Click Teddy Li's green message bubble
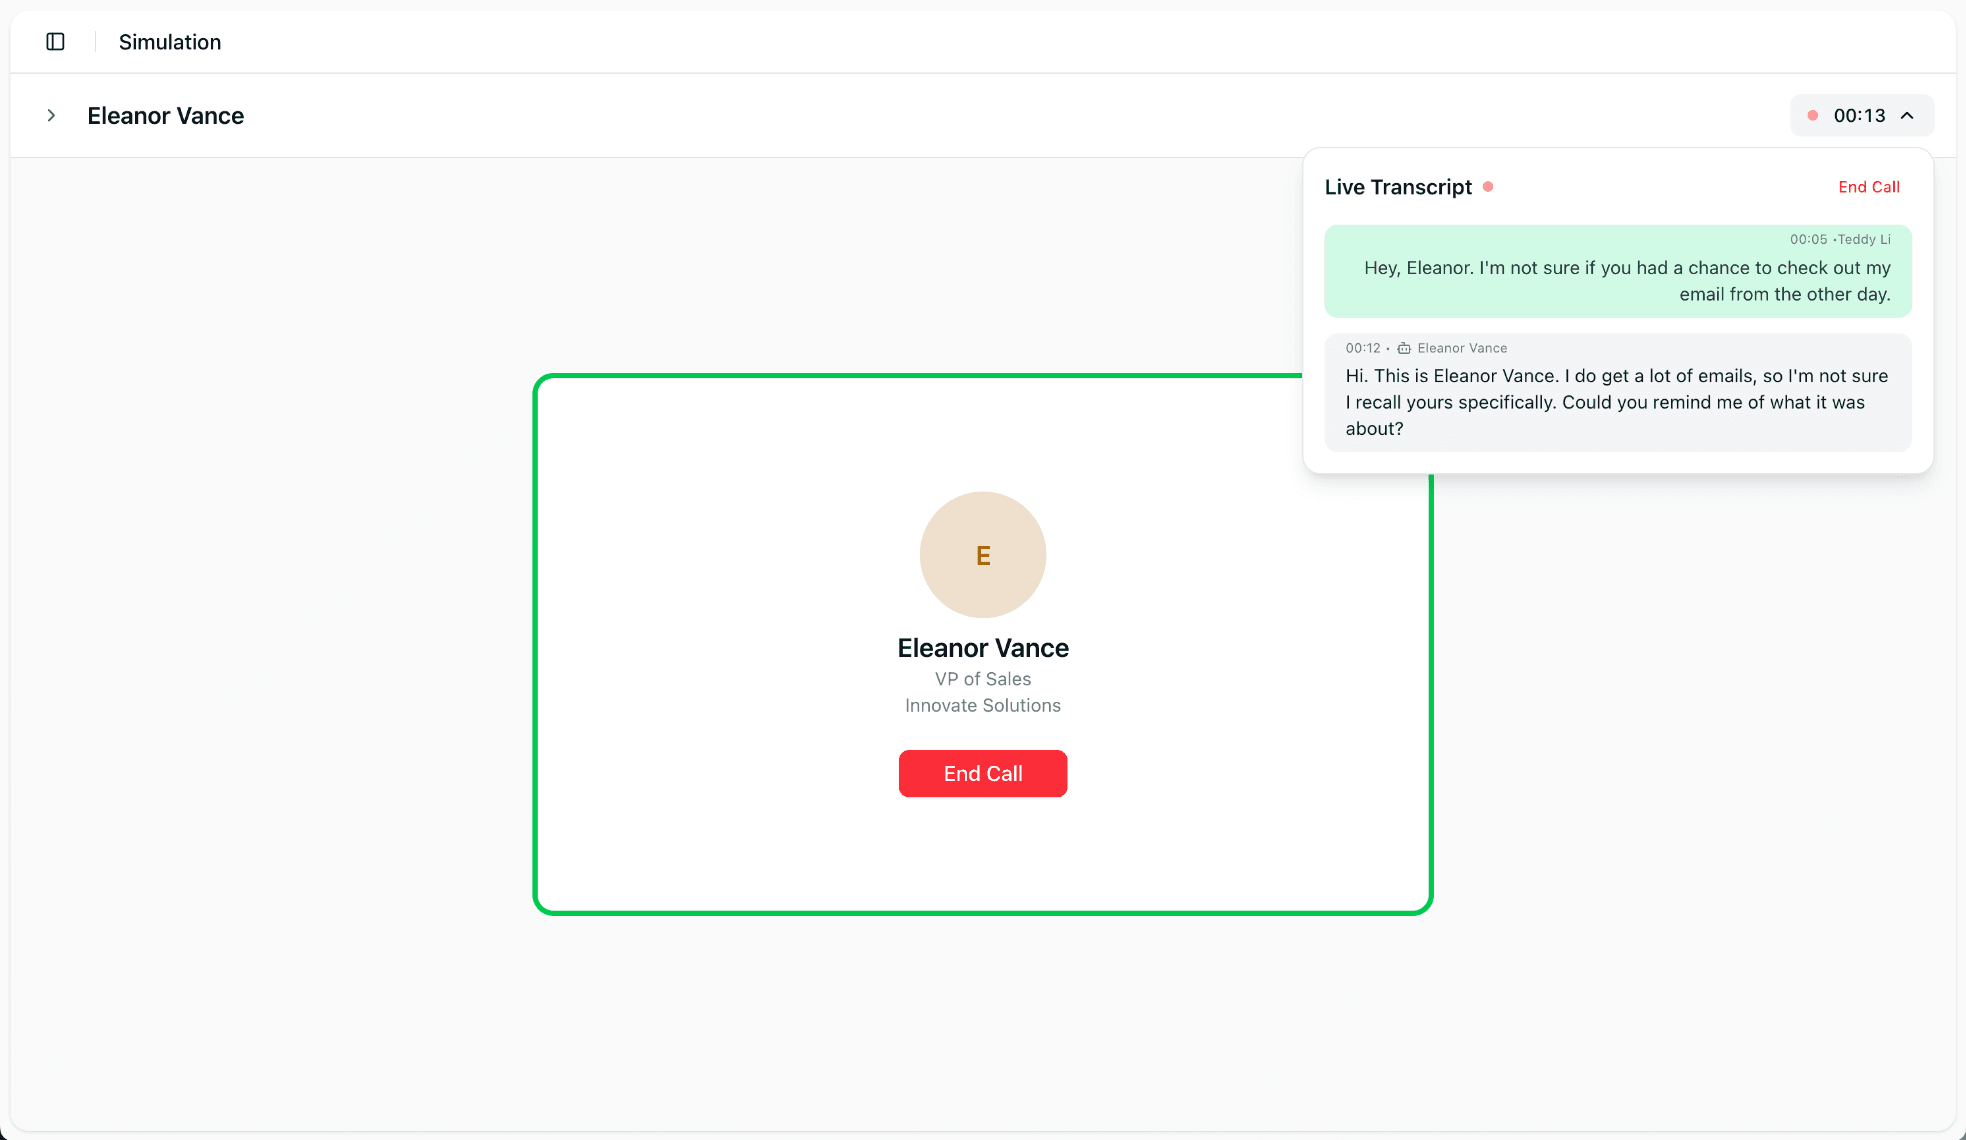The height and width of the screenshot is (1140, 1966). pyautogui.click(x=1617, y=271)
